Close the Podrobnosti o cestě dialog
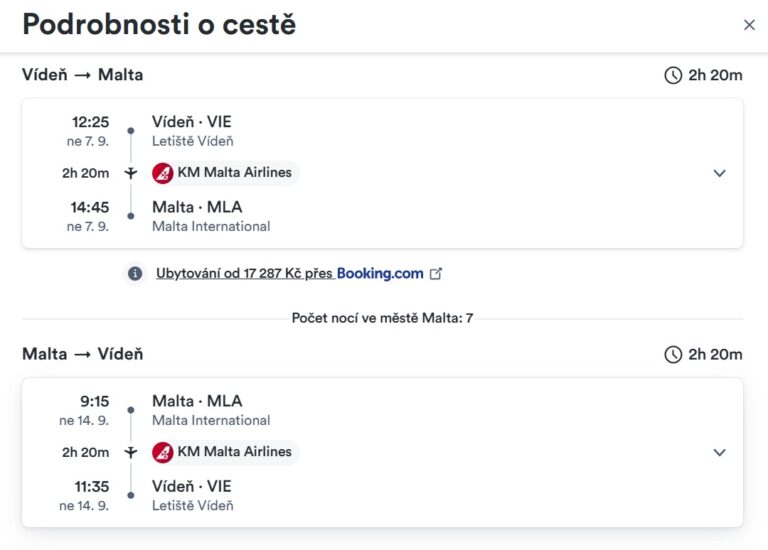 [x=749, y=25]
